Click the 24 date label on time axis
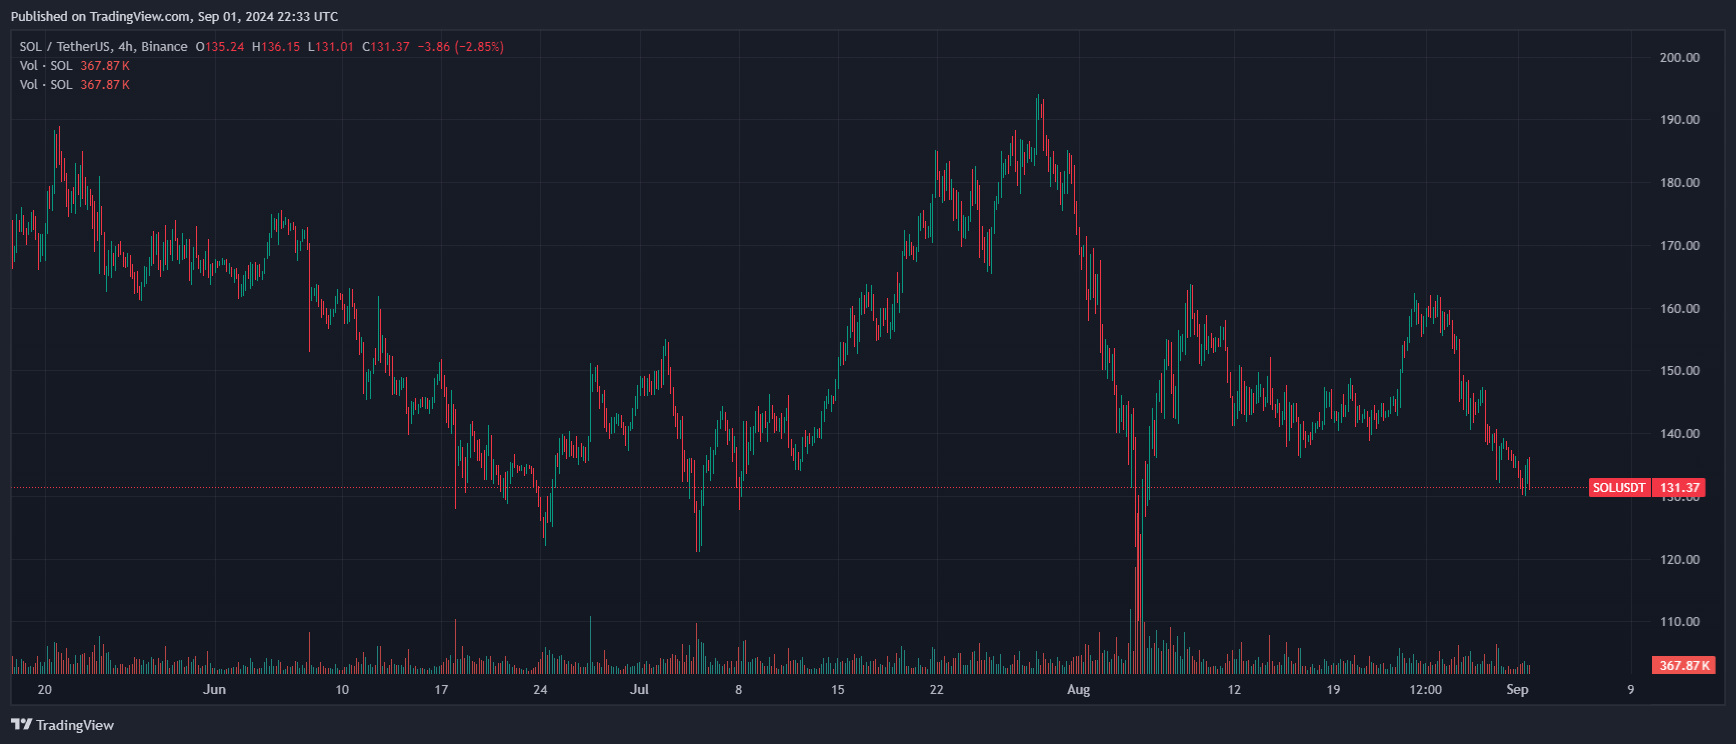1736x744 pixels. tap(540, 690)
